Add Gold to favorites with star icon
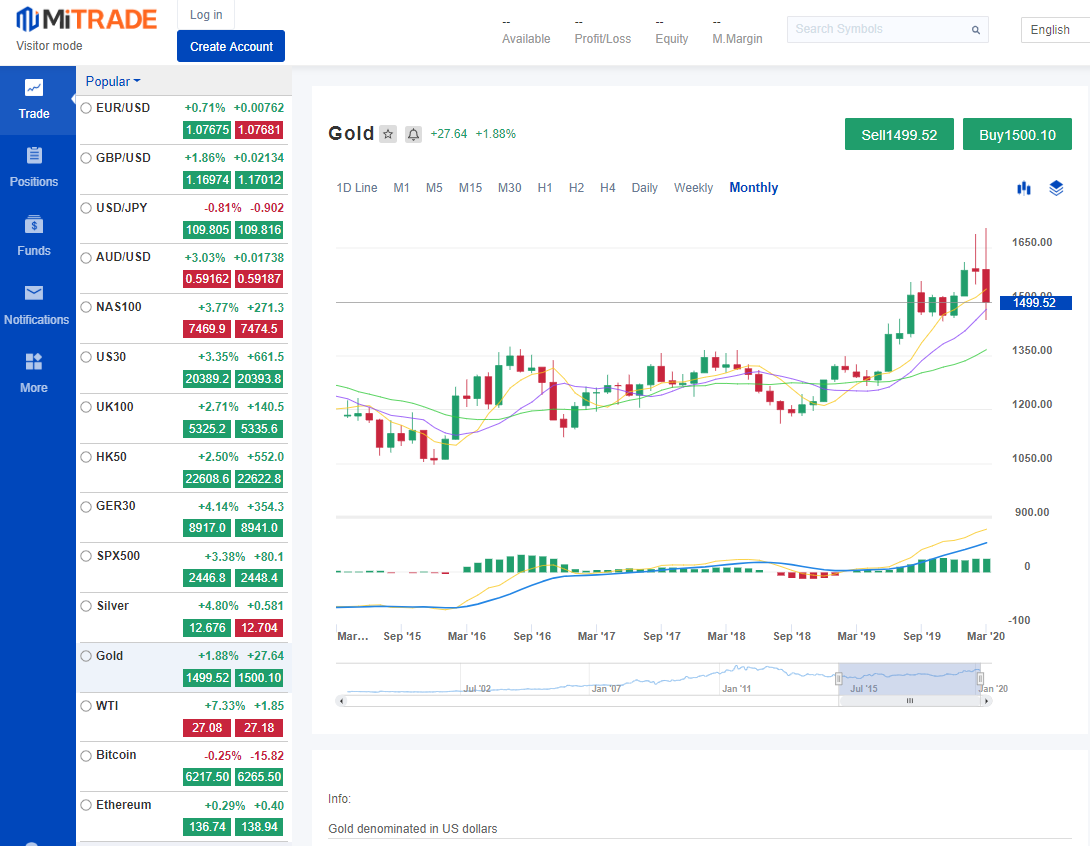The width and height of the screenshot is (1090, 846). click(x=388, y=135)
